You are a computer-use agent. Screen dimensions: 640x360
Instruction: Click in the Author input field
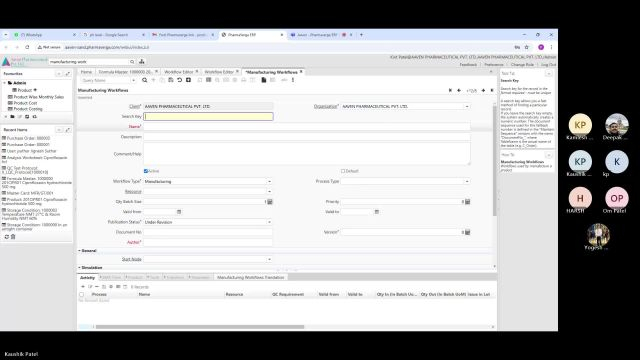208,242
